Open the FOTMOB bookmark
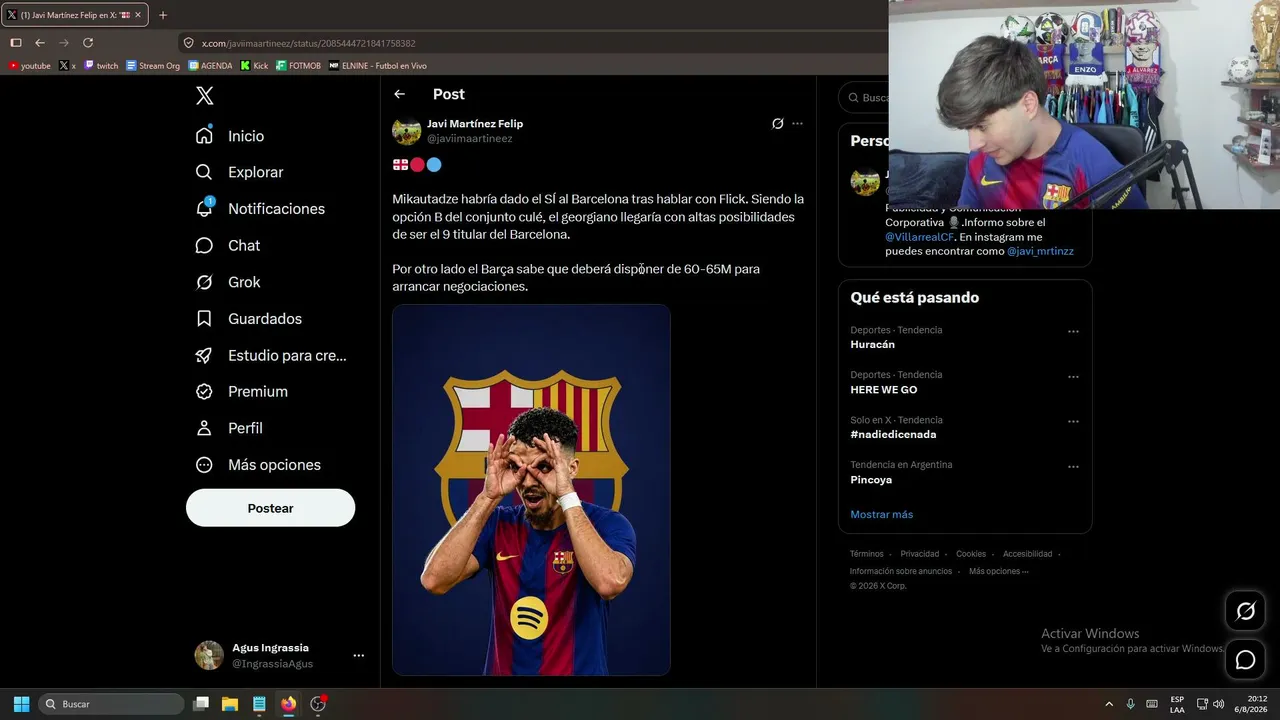Viewport: 1280px width, 720px height. point(298,66)
